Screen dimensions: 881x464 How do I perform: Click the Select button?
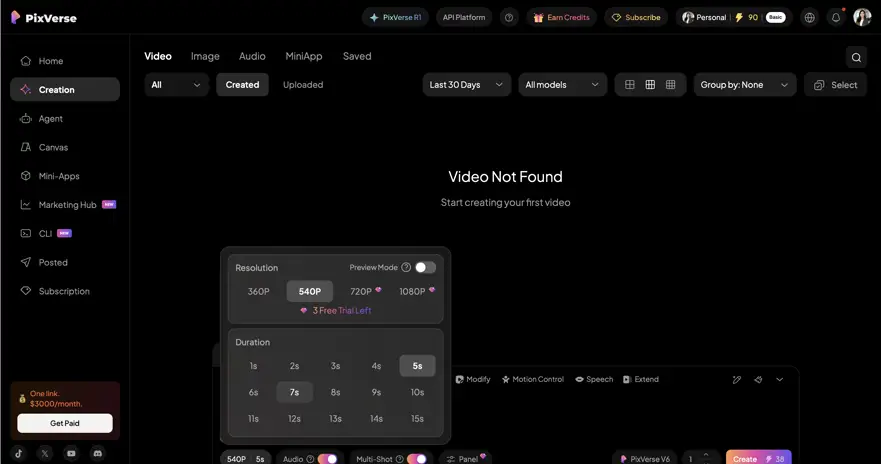pyautogui.click(x=835, y=85)
